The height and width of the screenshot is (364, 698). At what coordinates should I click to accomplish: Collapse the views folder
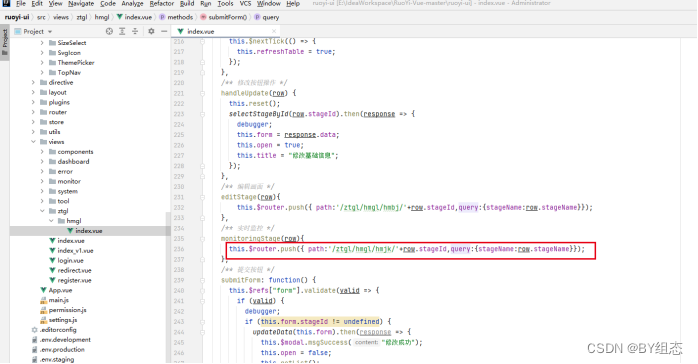[33, 142]
